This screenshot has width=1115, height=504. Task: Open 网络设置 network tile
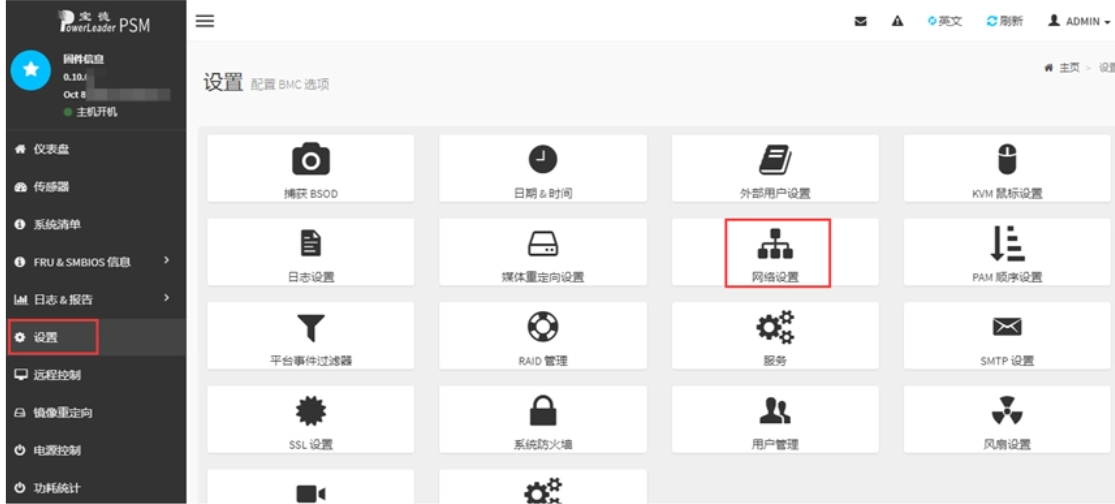click(x=775, y=252)
